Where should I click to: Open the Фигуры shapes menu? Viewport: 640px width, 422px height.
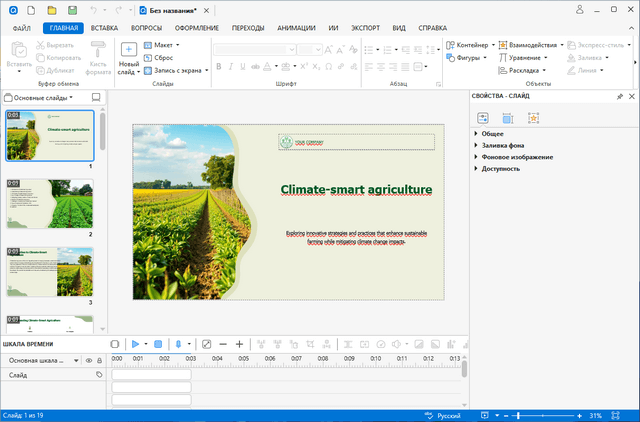tap(467, 57)
